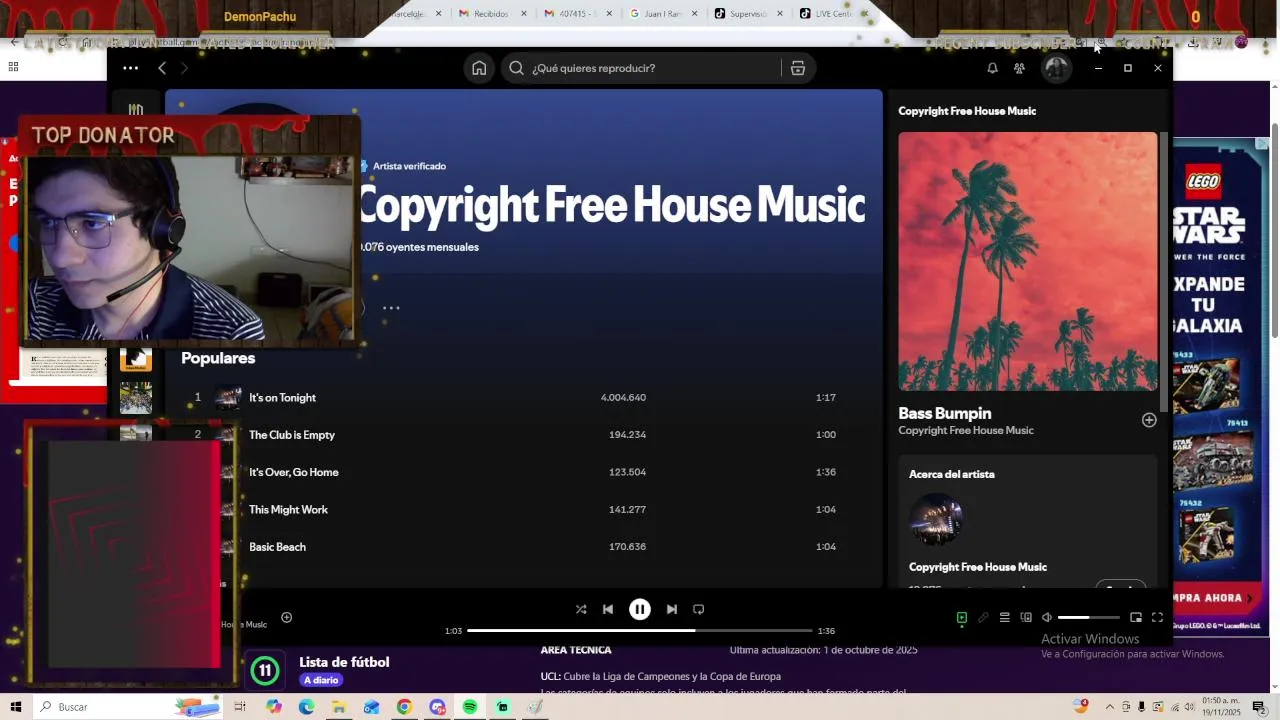Switch to the Supervisión TikTok tab
Image resolution: width=1280 pixels, height=720 pixels.
tap(742, 14)
